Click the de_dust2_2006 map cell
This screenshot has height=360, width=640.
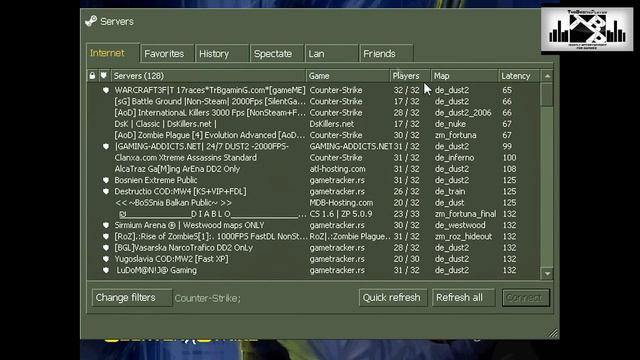point(463,113)
